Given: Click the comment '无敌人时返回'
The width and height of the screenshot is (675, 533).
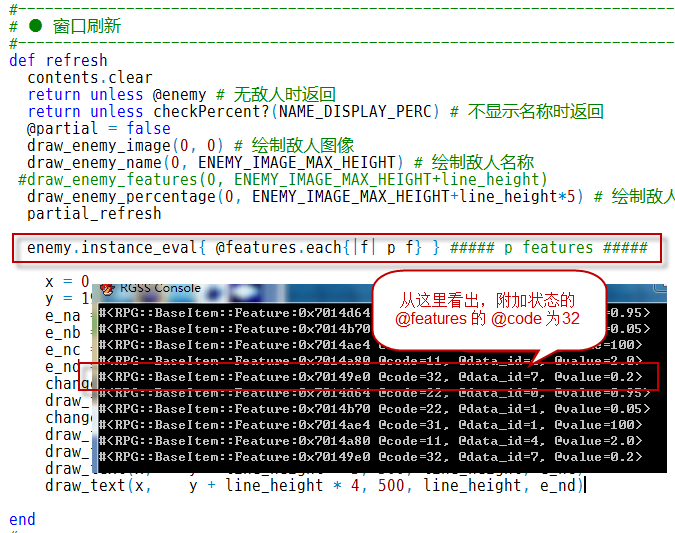Looking at the screenshot, I should [x=284, y=94].
